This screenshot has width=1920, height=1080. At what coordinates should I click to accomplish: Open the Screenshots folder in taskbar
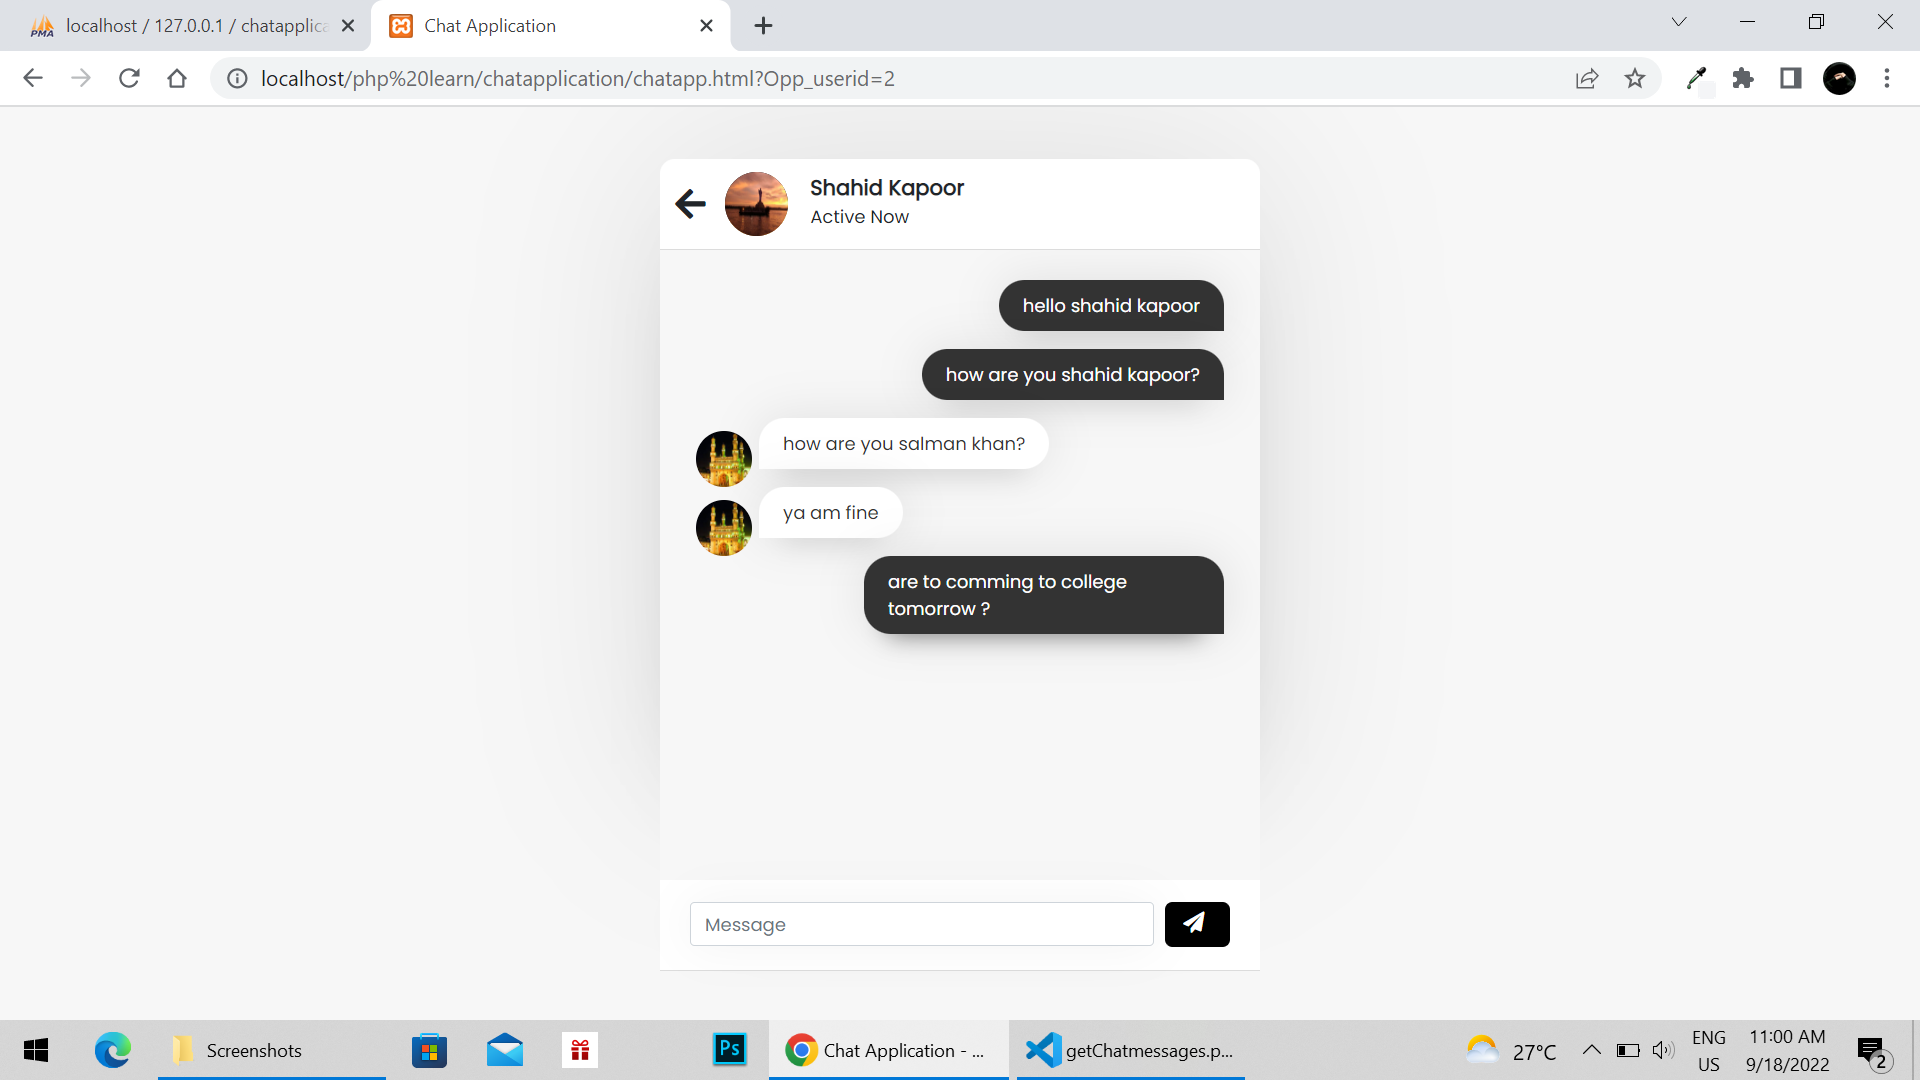pyautogui.click(x=271, y=1050)
